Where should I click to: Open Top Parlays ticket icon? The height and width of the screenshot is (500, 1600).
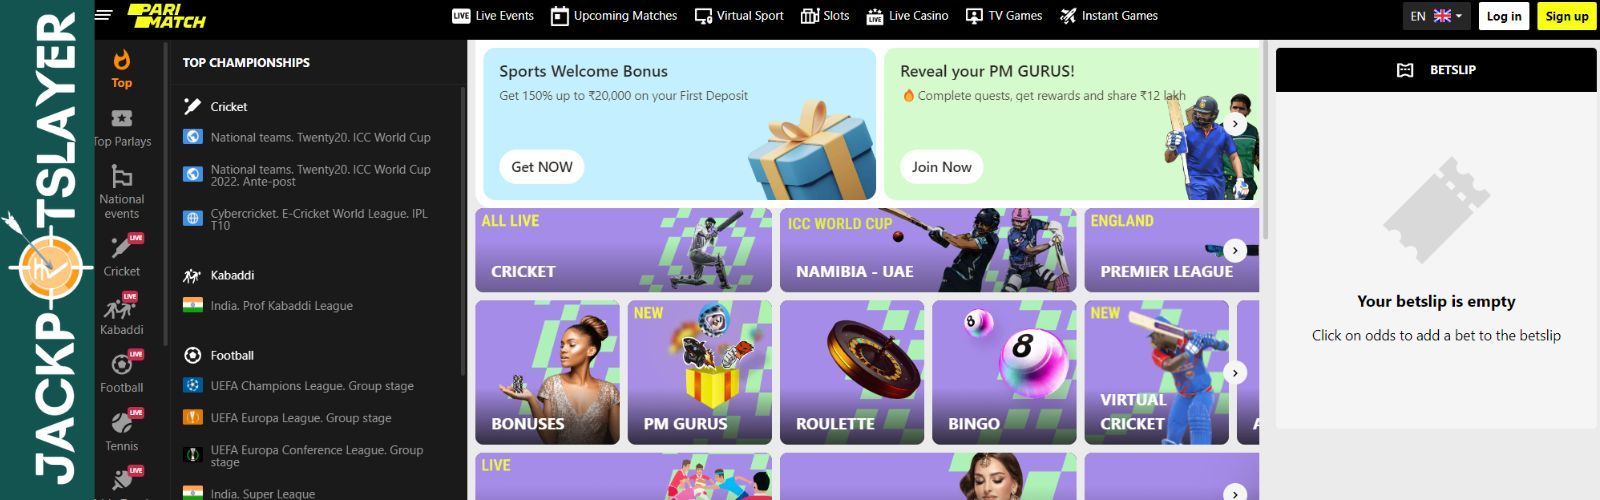tap(121, 119)
